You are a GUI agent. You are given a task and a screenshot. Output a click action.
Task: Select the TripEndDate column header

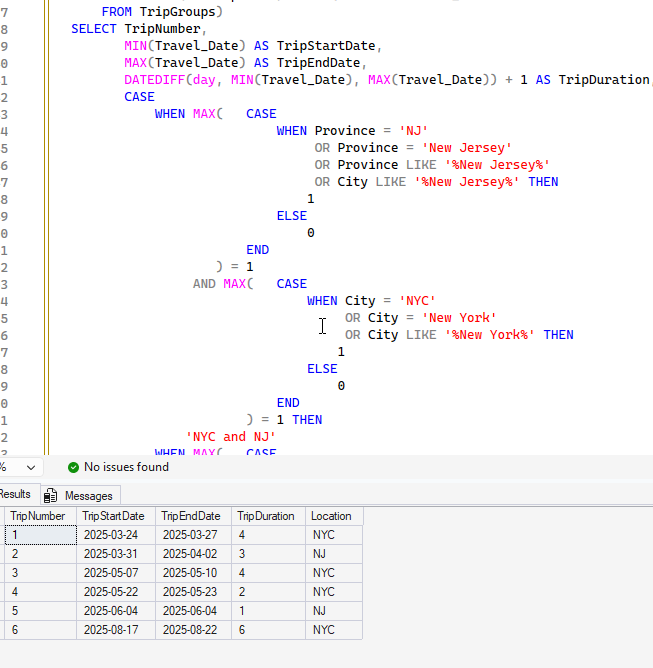click(x=192, y=516)
